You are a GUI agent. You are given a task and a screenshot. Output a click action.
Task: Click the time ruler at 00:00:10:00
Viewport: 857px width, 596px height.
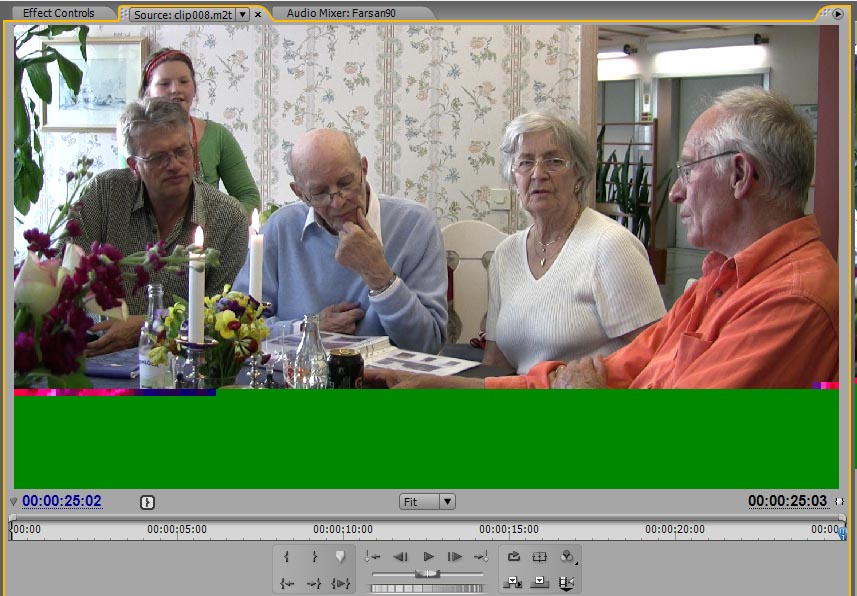click(x=343, y=529)
